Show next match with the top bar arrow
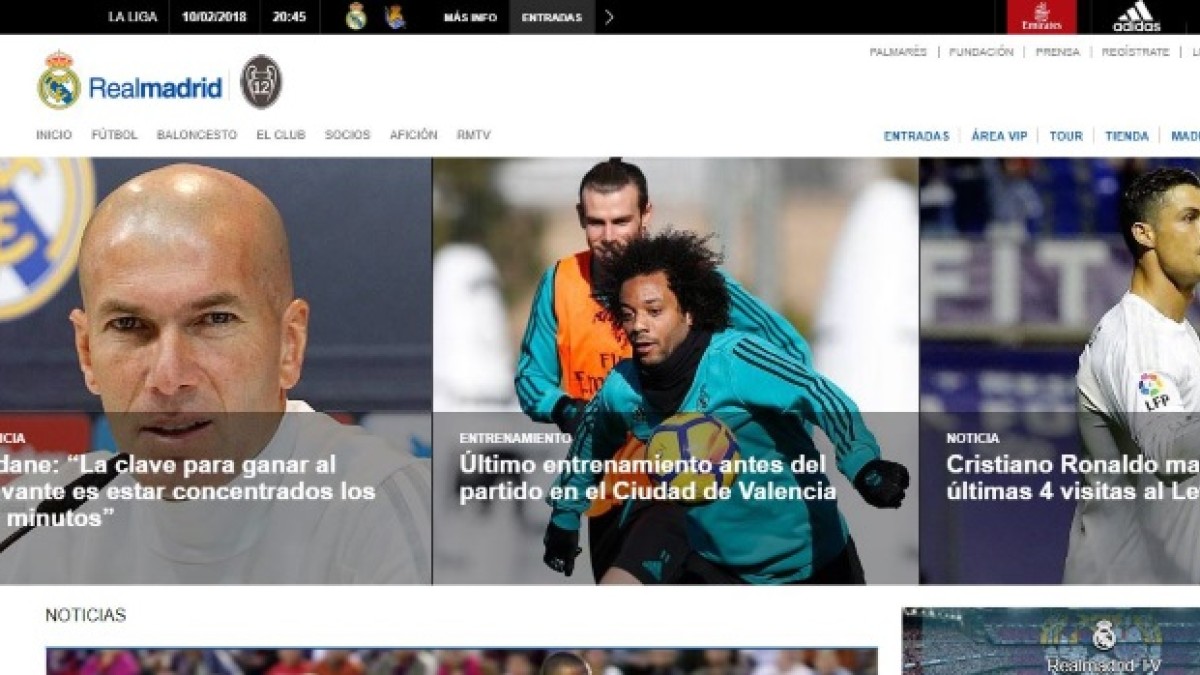Viewport: 1200px width, 675px height. click(609, 17)
